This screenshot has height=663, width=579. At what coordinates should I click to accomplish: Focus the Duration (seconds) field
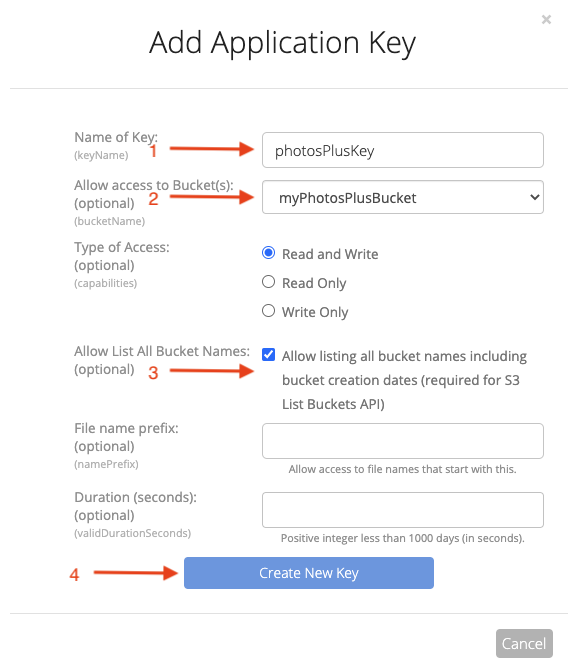(403, 510)
